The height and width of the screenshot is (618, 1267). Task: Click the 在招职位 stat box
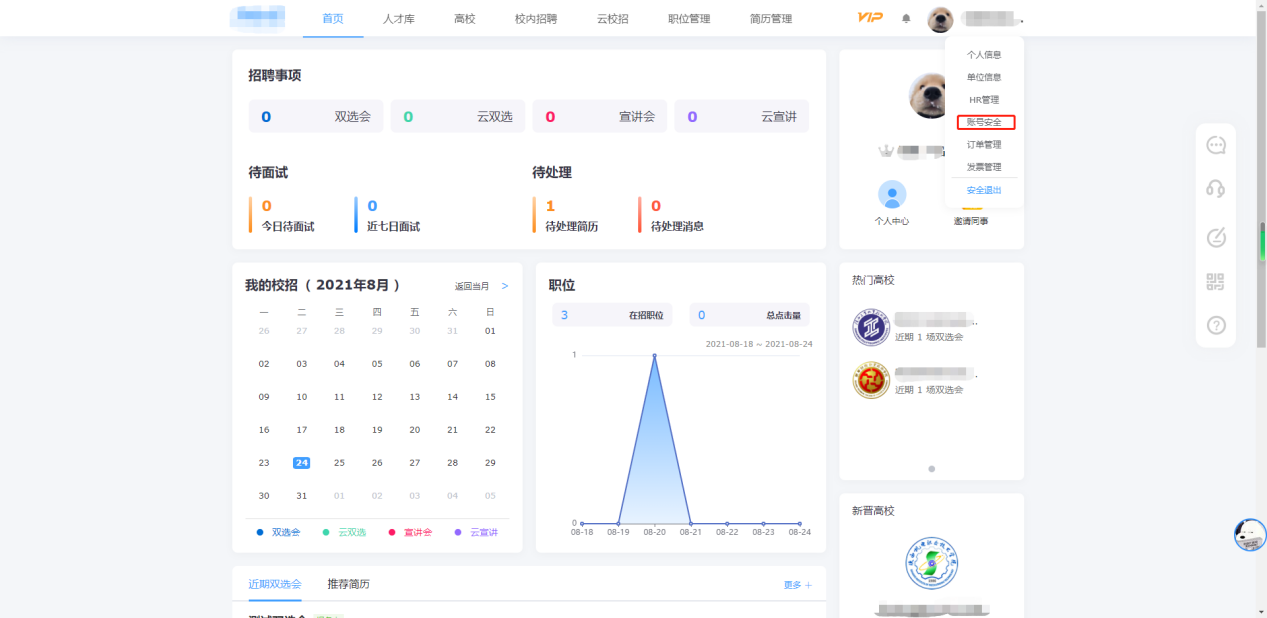point(612,315)
